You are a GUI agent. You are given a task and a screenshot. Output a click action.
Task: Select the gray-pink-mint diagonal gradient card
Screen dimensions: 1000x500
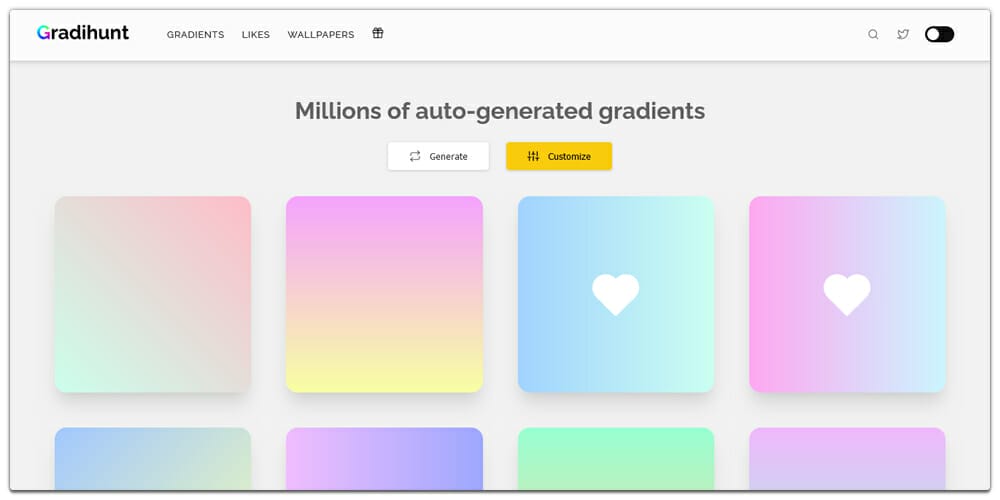(153, 294)
